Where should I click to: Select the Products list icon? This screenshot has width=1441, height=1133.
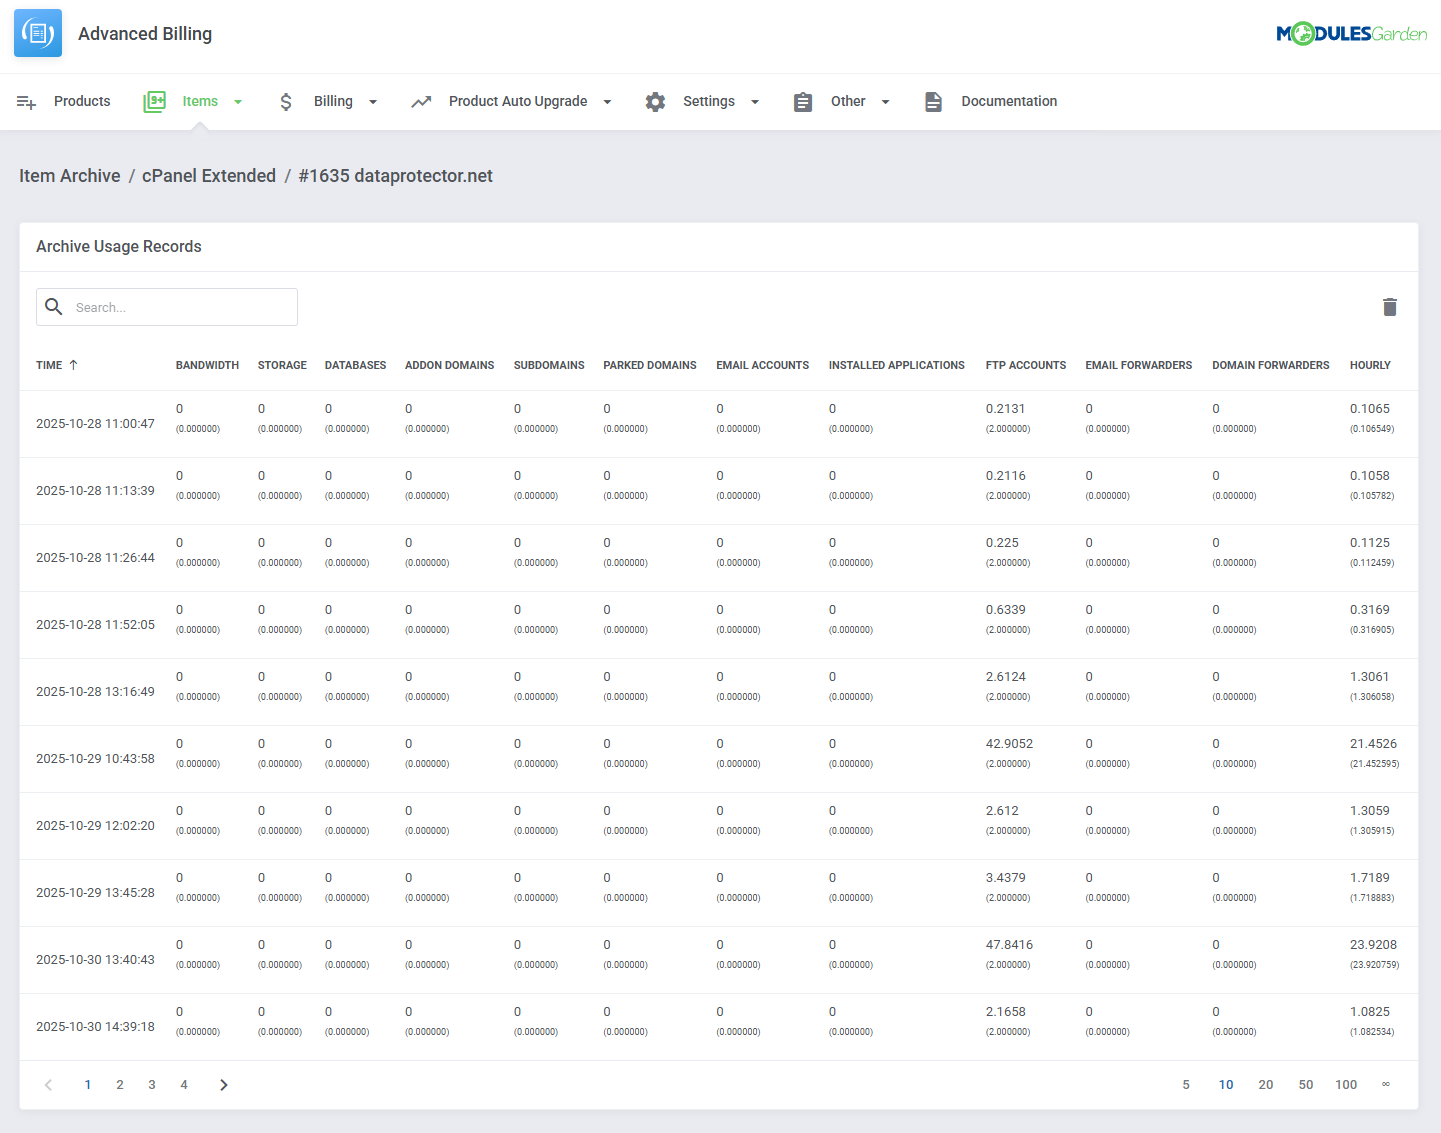tap(26, 101)
